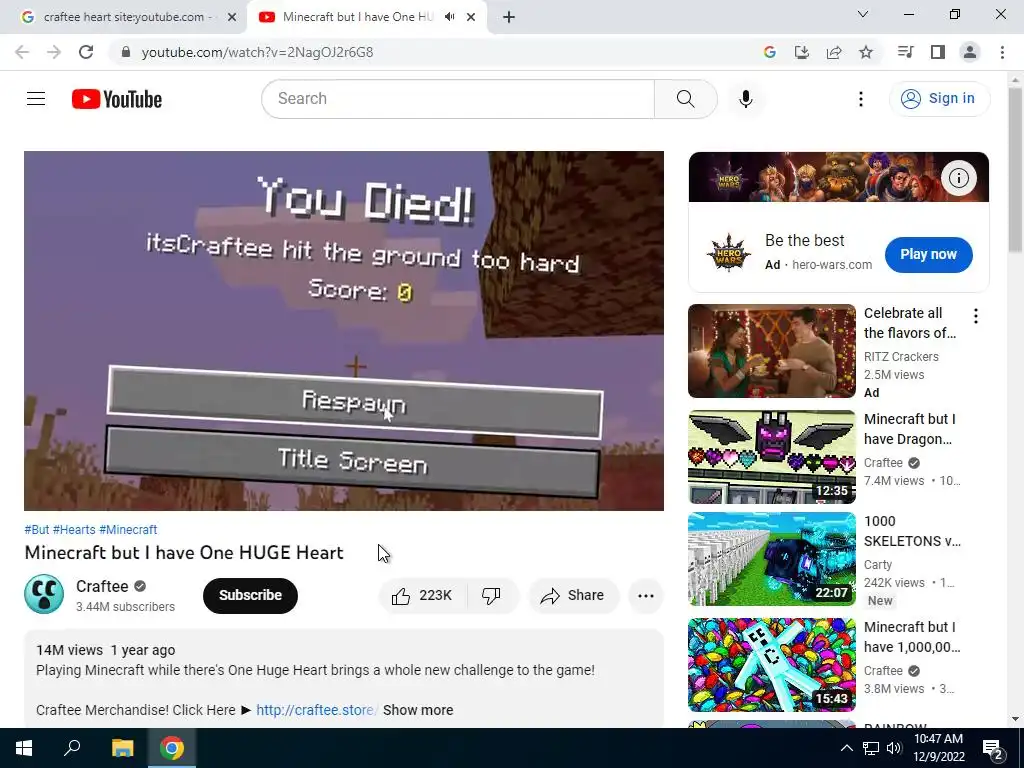Open a new Chrome tab
Viewport: 1024px width, 768px height.
coord(509,18)
